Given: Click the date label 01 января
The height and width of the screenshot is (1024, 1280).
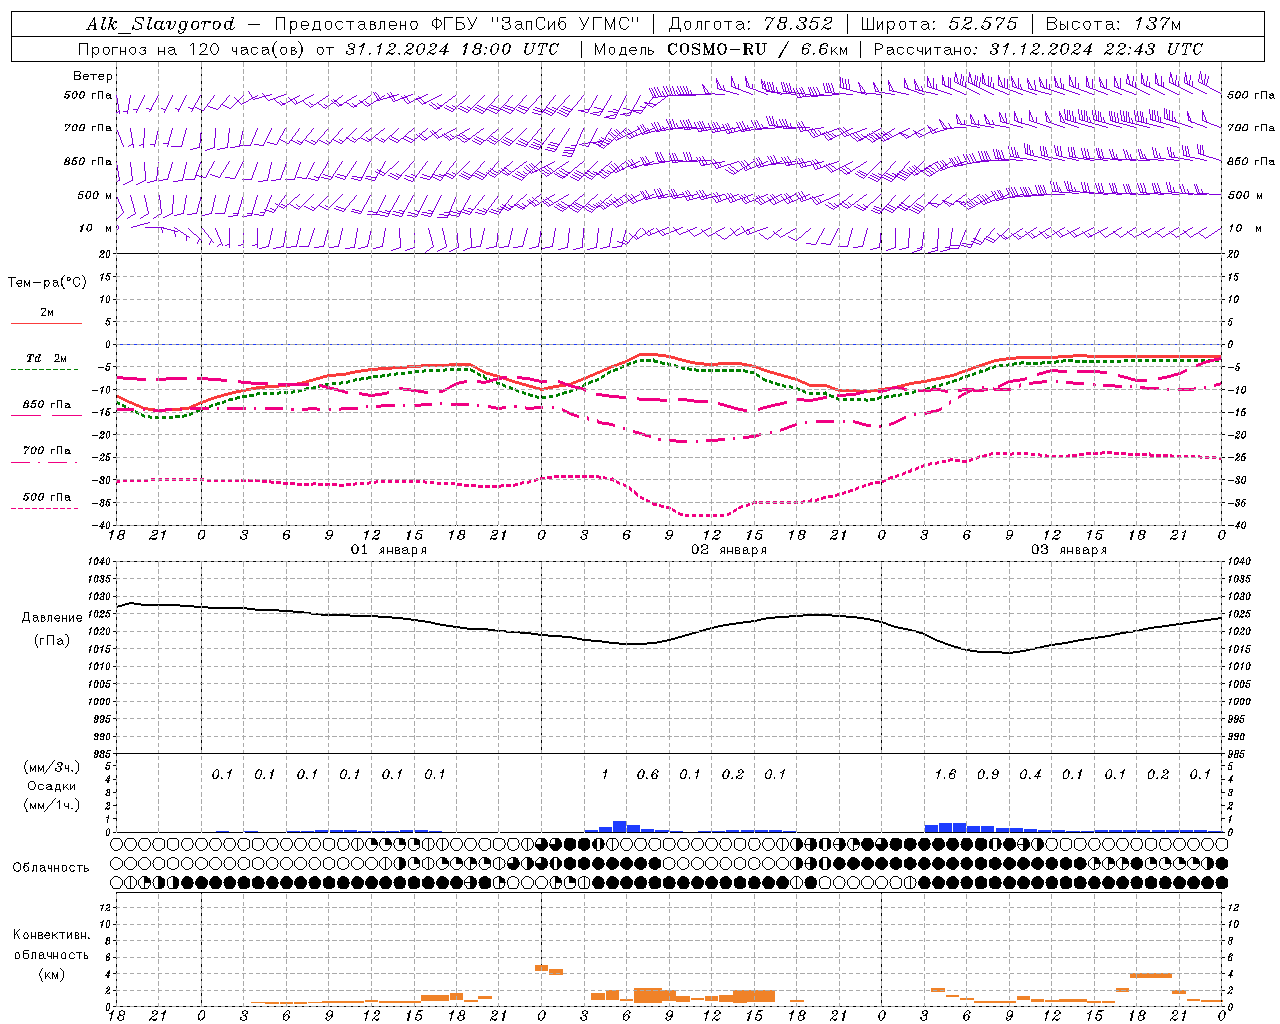Looking at the screenshot, I should pos(389,550).
